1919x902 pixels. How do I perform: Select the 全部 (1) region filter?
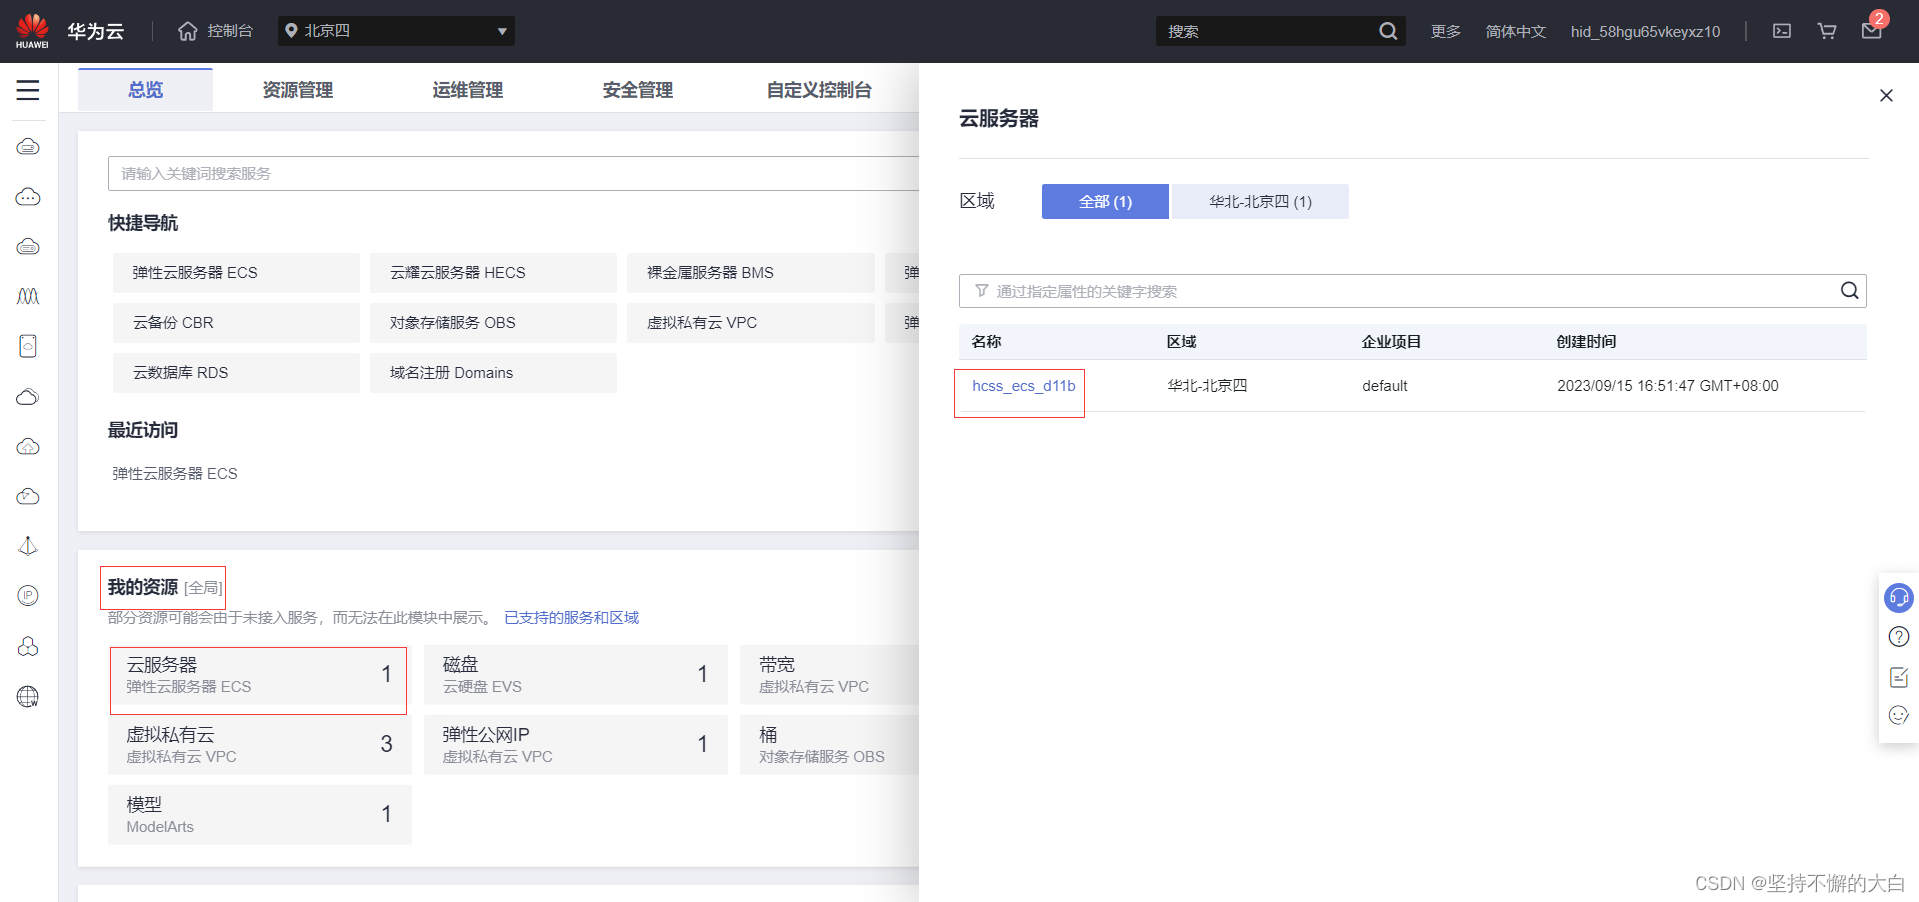1105,201
